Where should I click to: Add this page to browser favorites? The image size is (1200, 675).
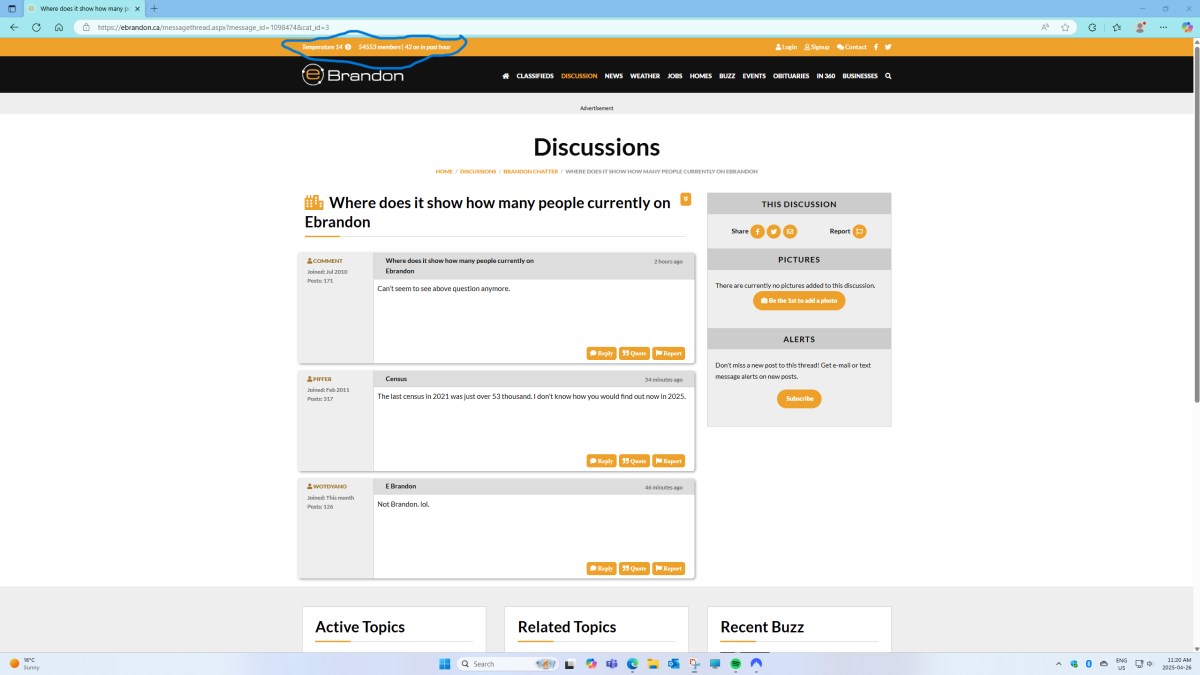[x=1066, y=27]
